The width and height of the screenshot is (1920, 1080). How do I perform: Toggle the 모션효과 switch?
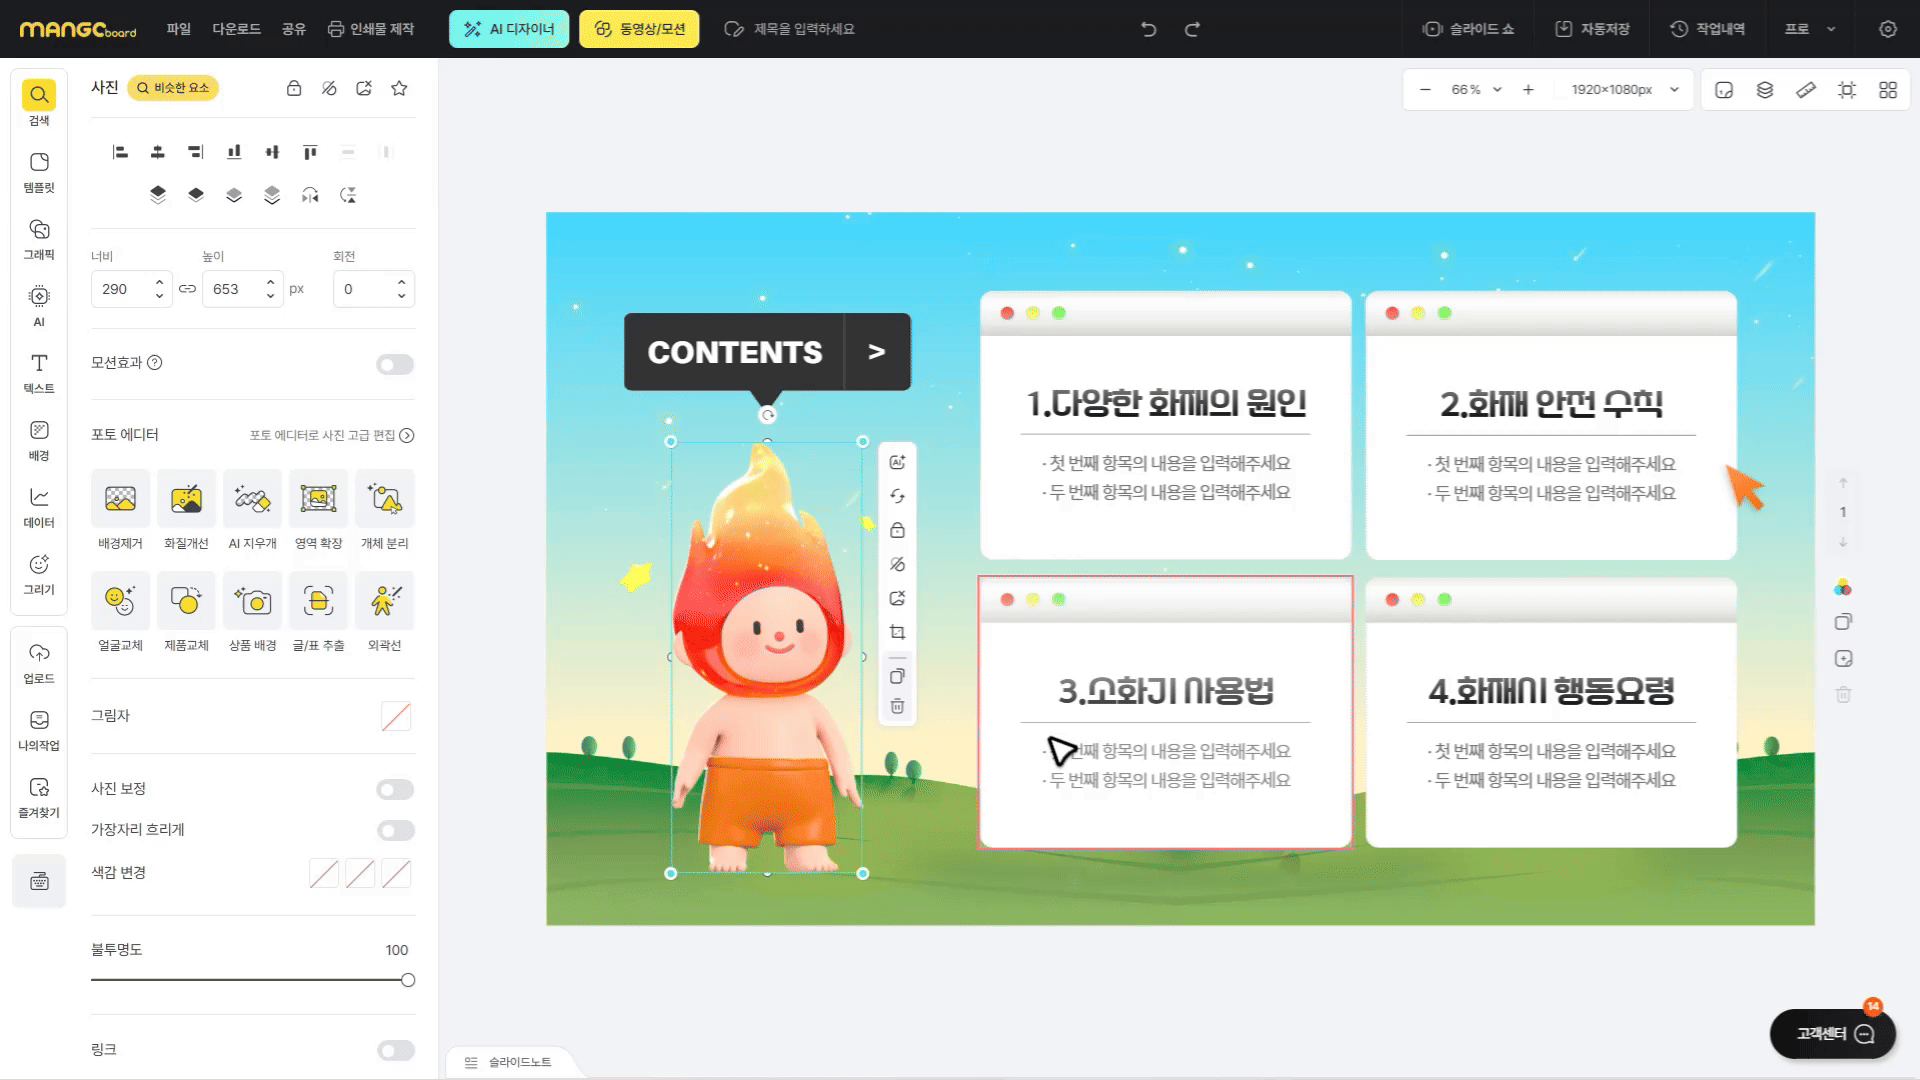(395, 365)
